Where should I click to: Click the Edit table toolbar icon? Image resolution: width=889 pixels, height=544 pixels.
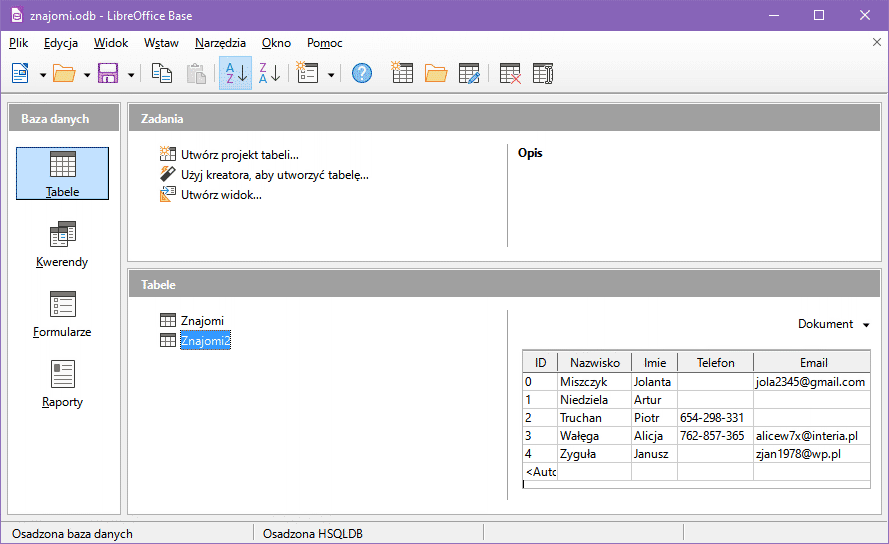[x=469, y=73]
